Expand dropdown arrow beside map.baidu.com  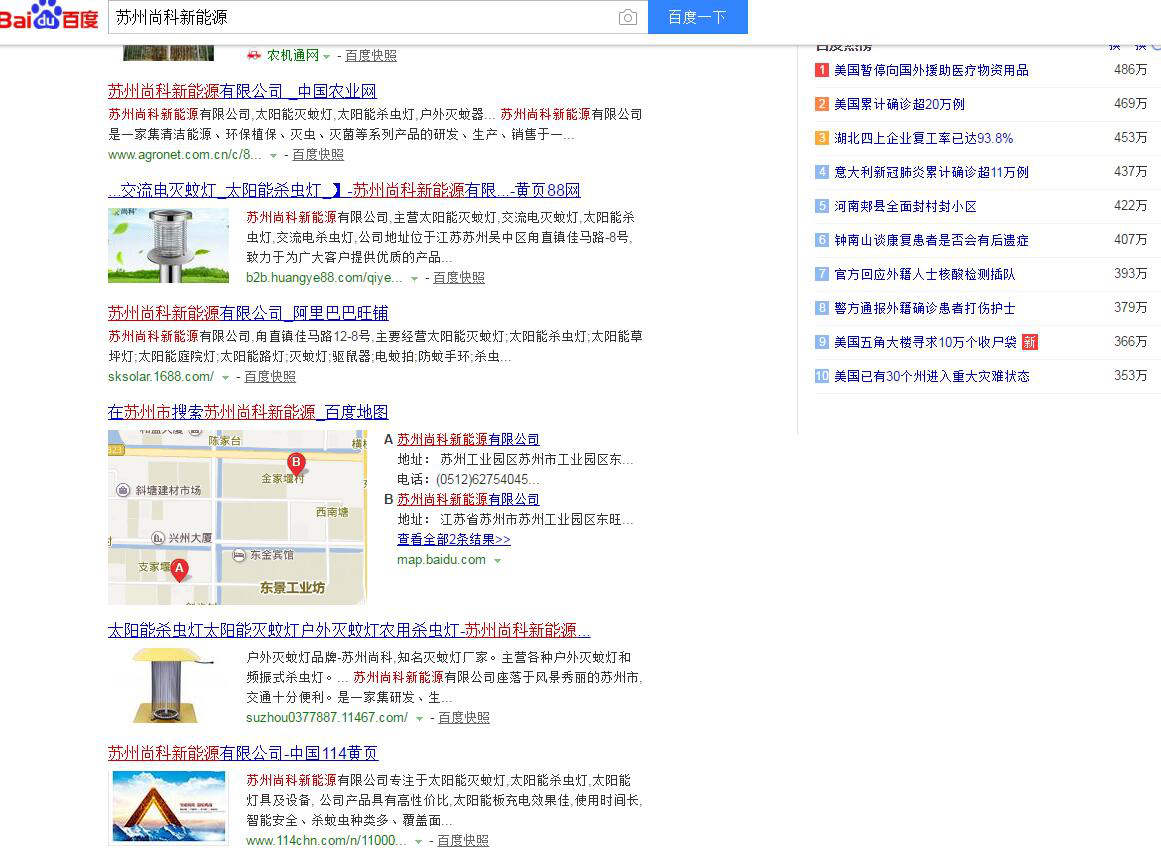coord(497,560)
